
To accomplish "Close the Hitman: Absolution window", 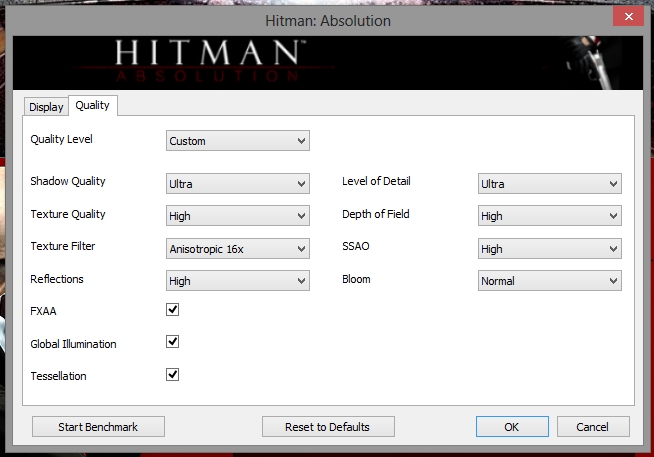I will [x=629, y=16].
